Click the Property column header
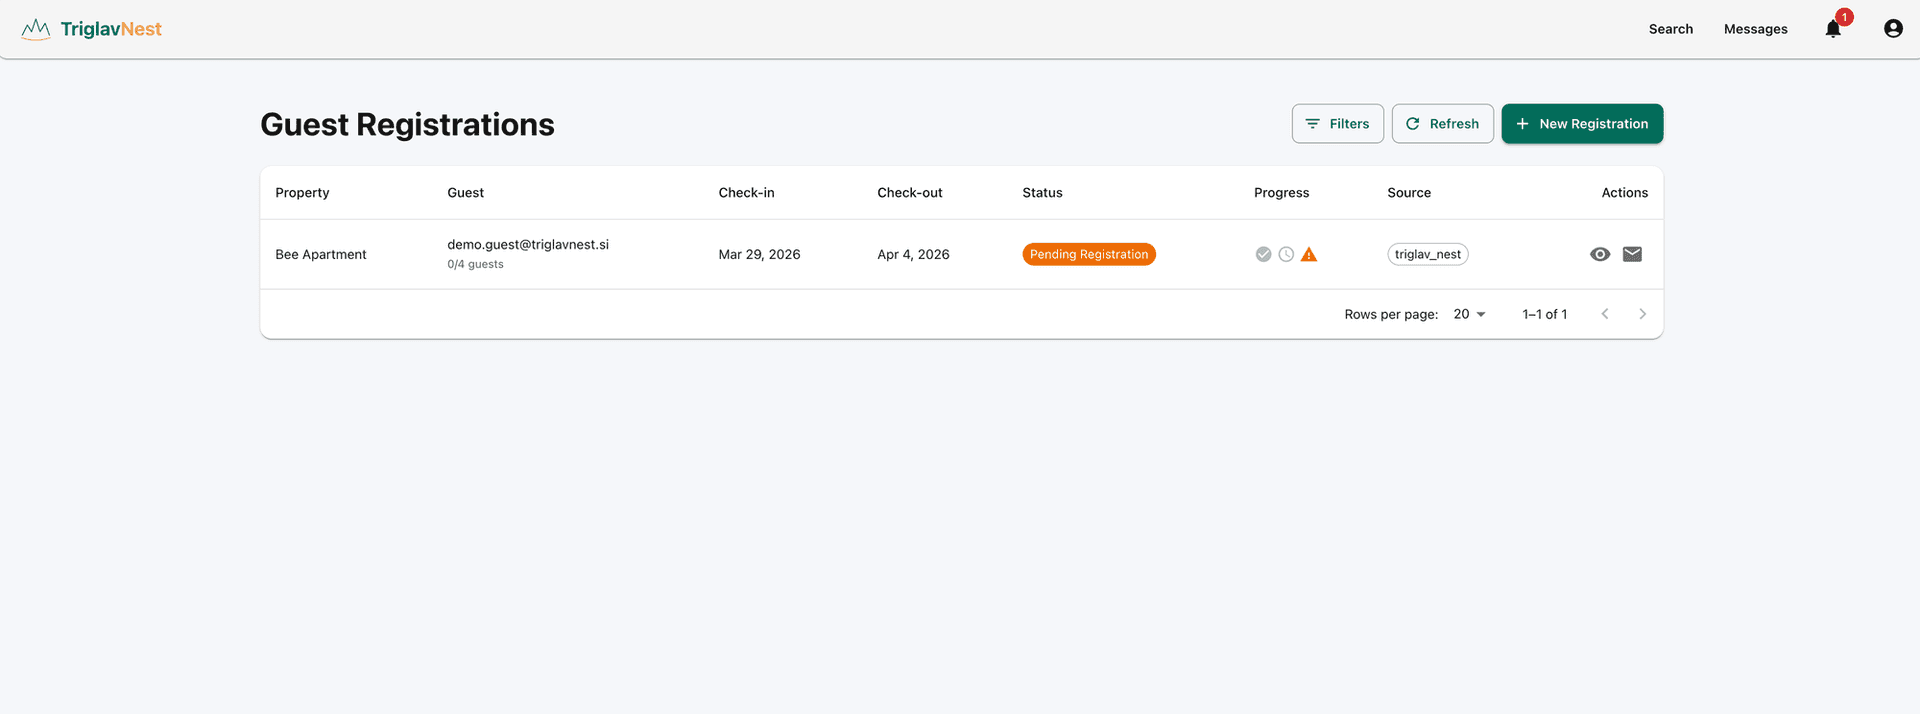 (x=302, y=193)
